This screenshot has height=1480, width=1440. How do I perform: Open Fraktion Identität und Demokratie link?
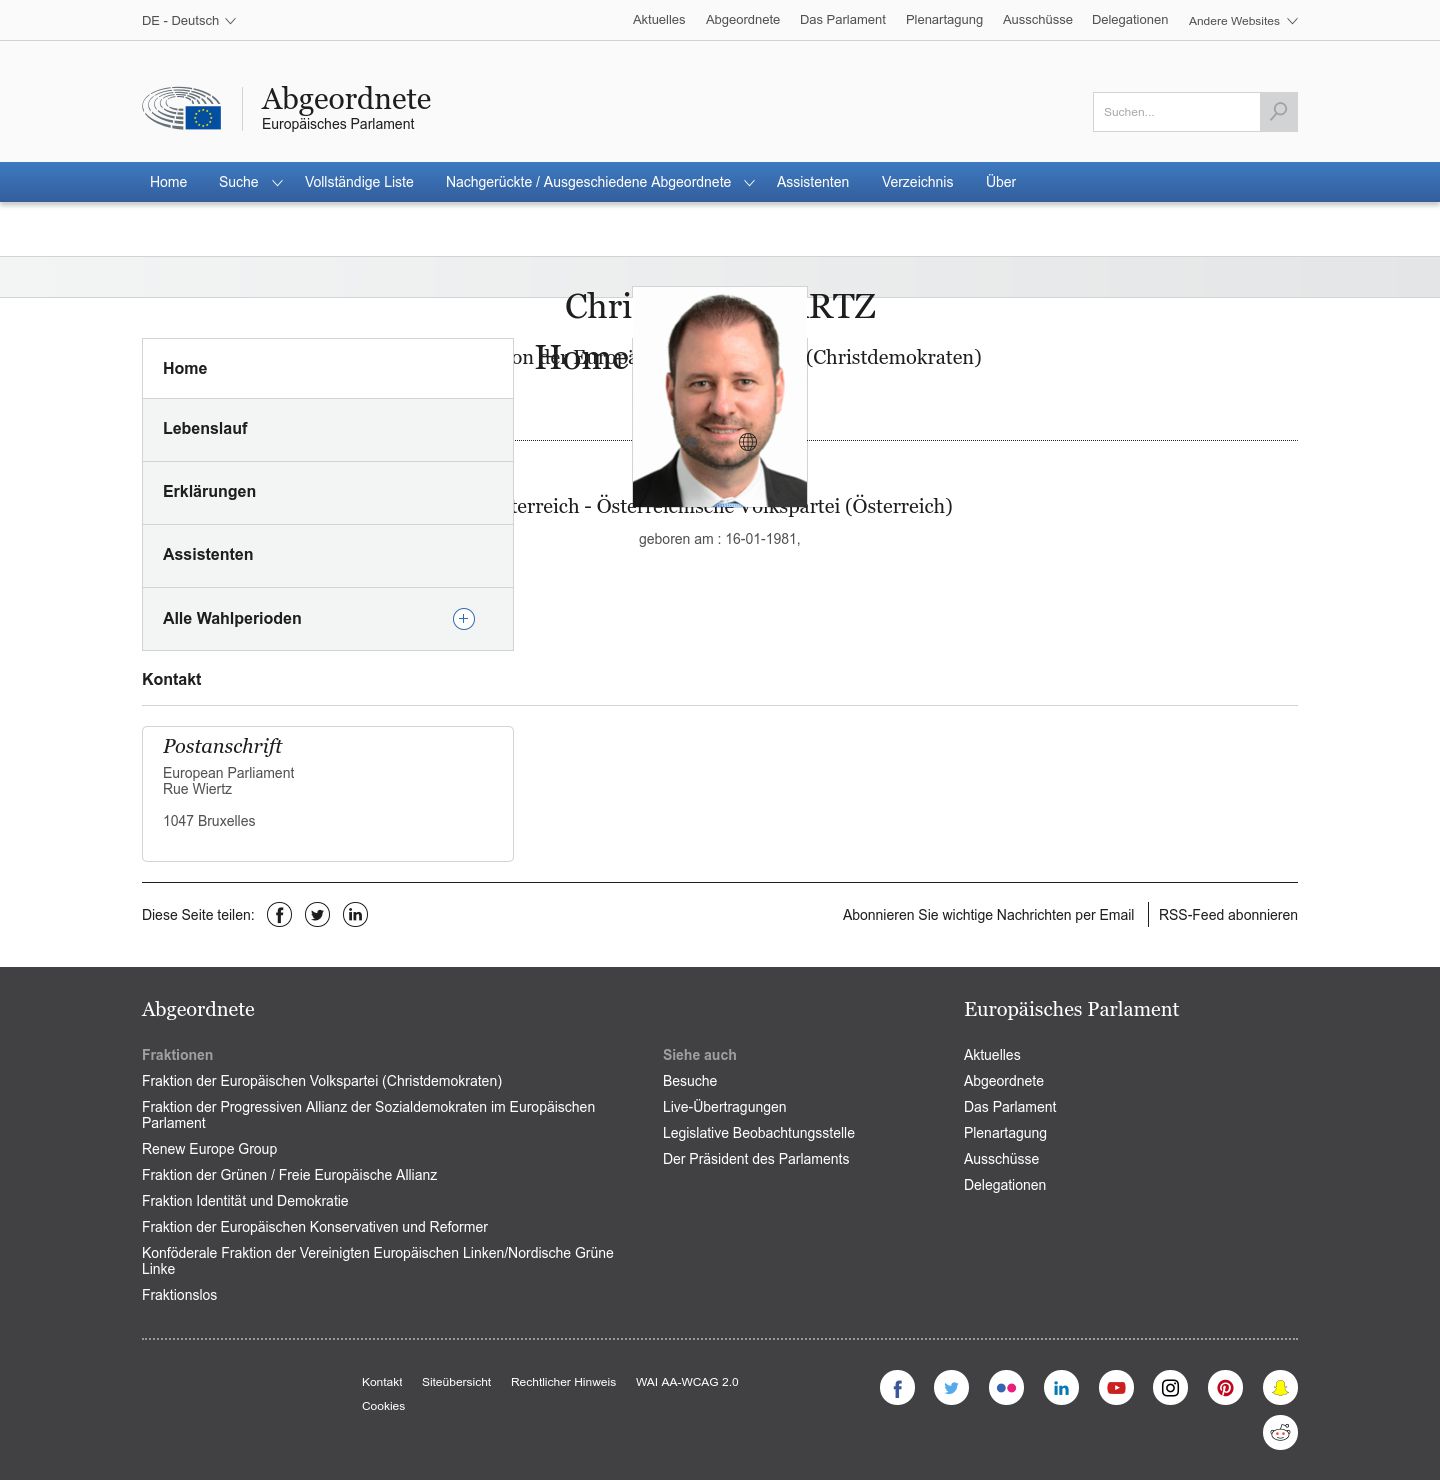click(245, 1201)
